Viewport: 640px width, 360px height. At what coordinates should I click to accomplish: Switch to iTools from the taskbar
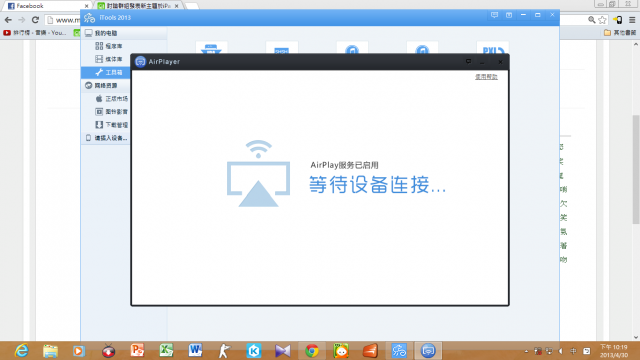point(399,351)
